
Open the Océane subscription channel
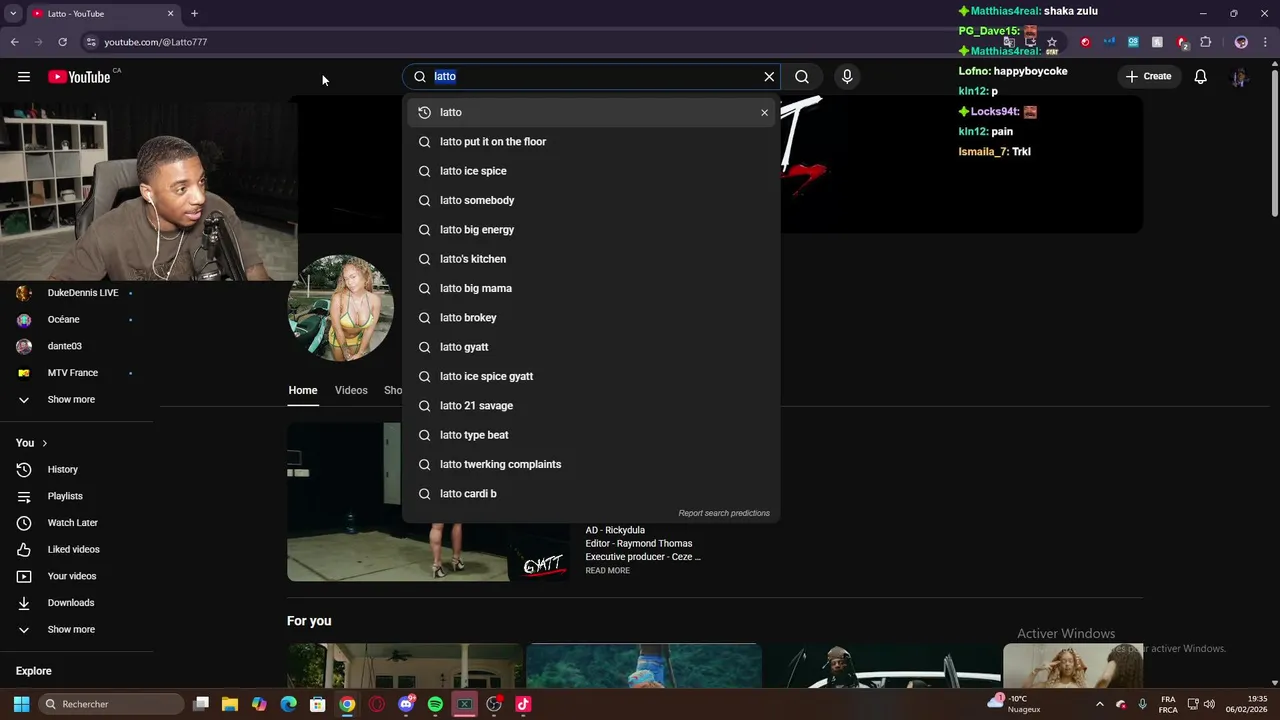click(77, 320)
